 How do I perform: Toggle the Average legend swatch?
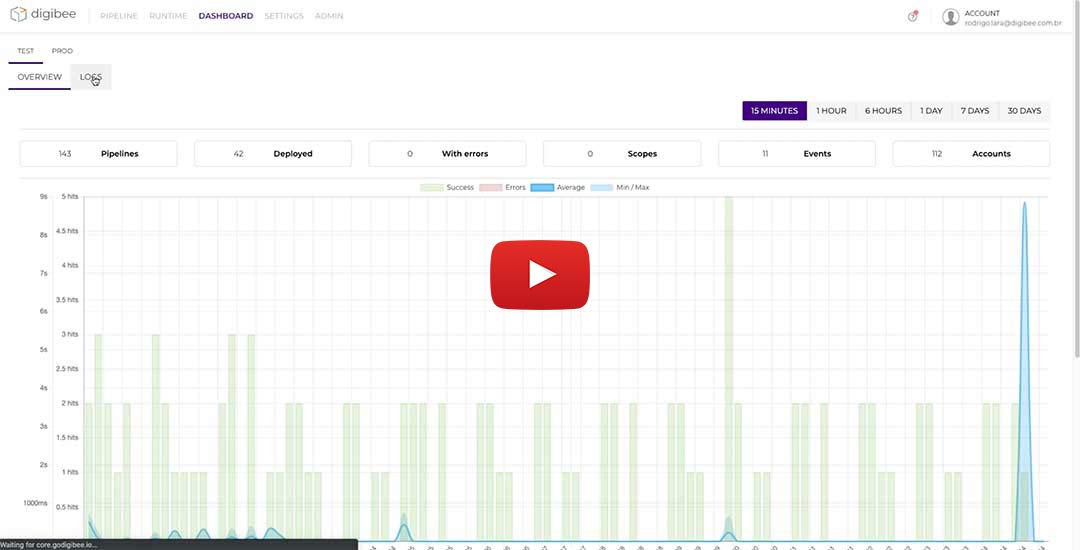click(x=542, y=187)
